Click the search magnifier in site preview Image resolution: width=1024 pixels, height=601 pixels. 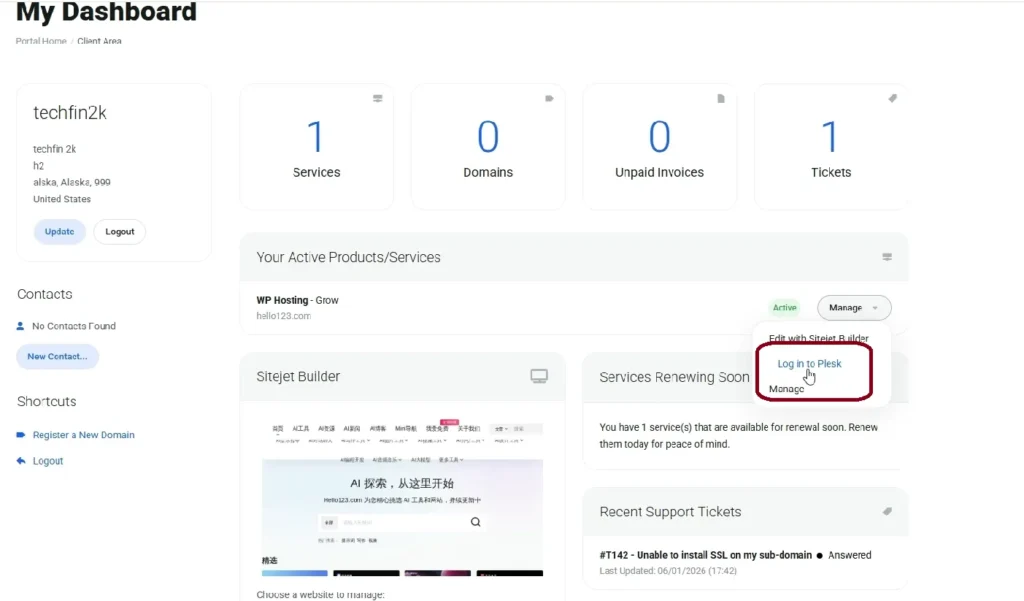tap(475, 522)
